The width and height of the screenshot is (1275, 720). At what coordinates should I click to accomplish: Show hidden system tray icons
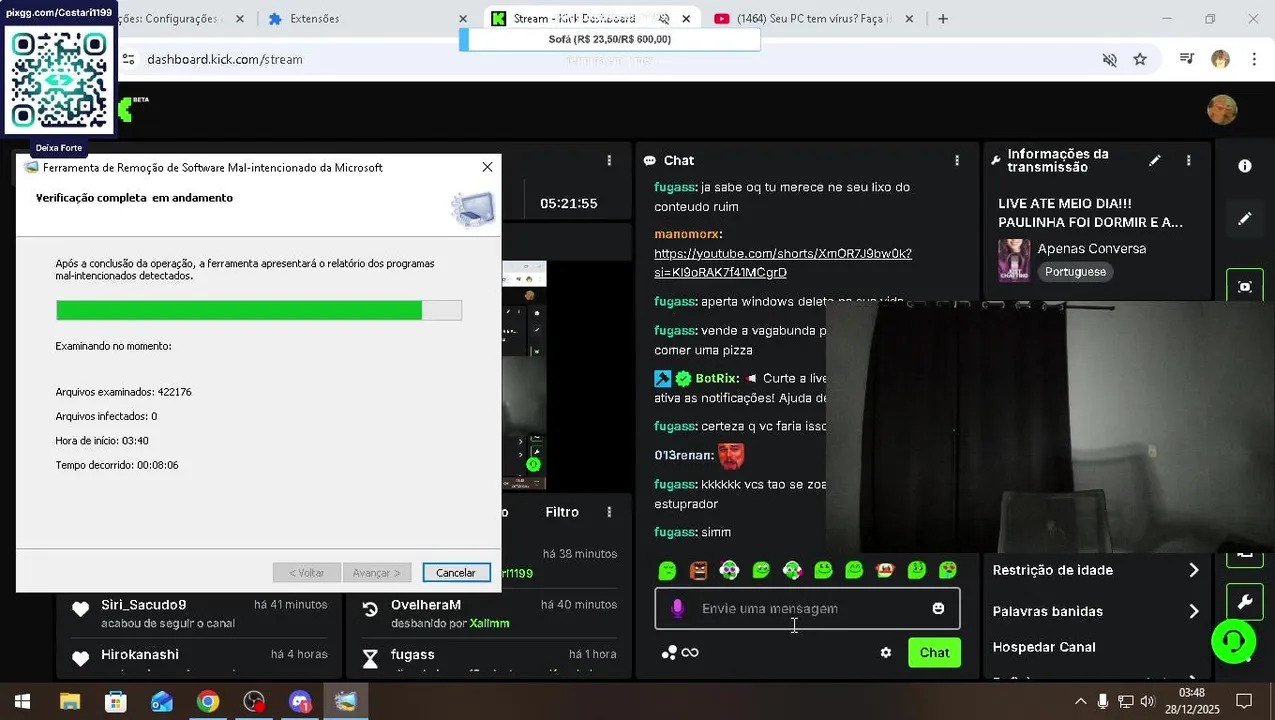pos(1080,702)
